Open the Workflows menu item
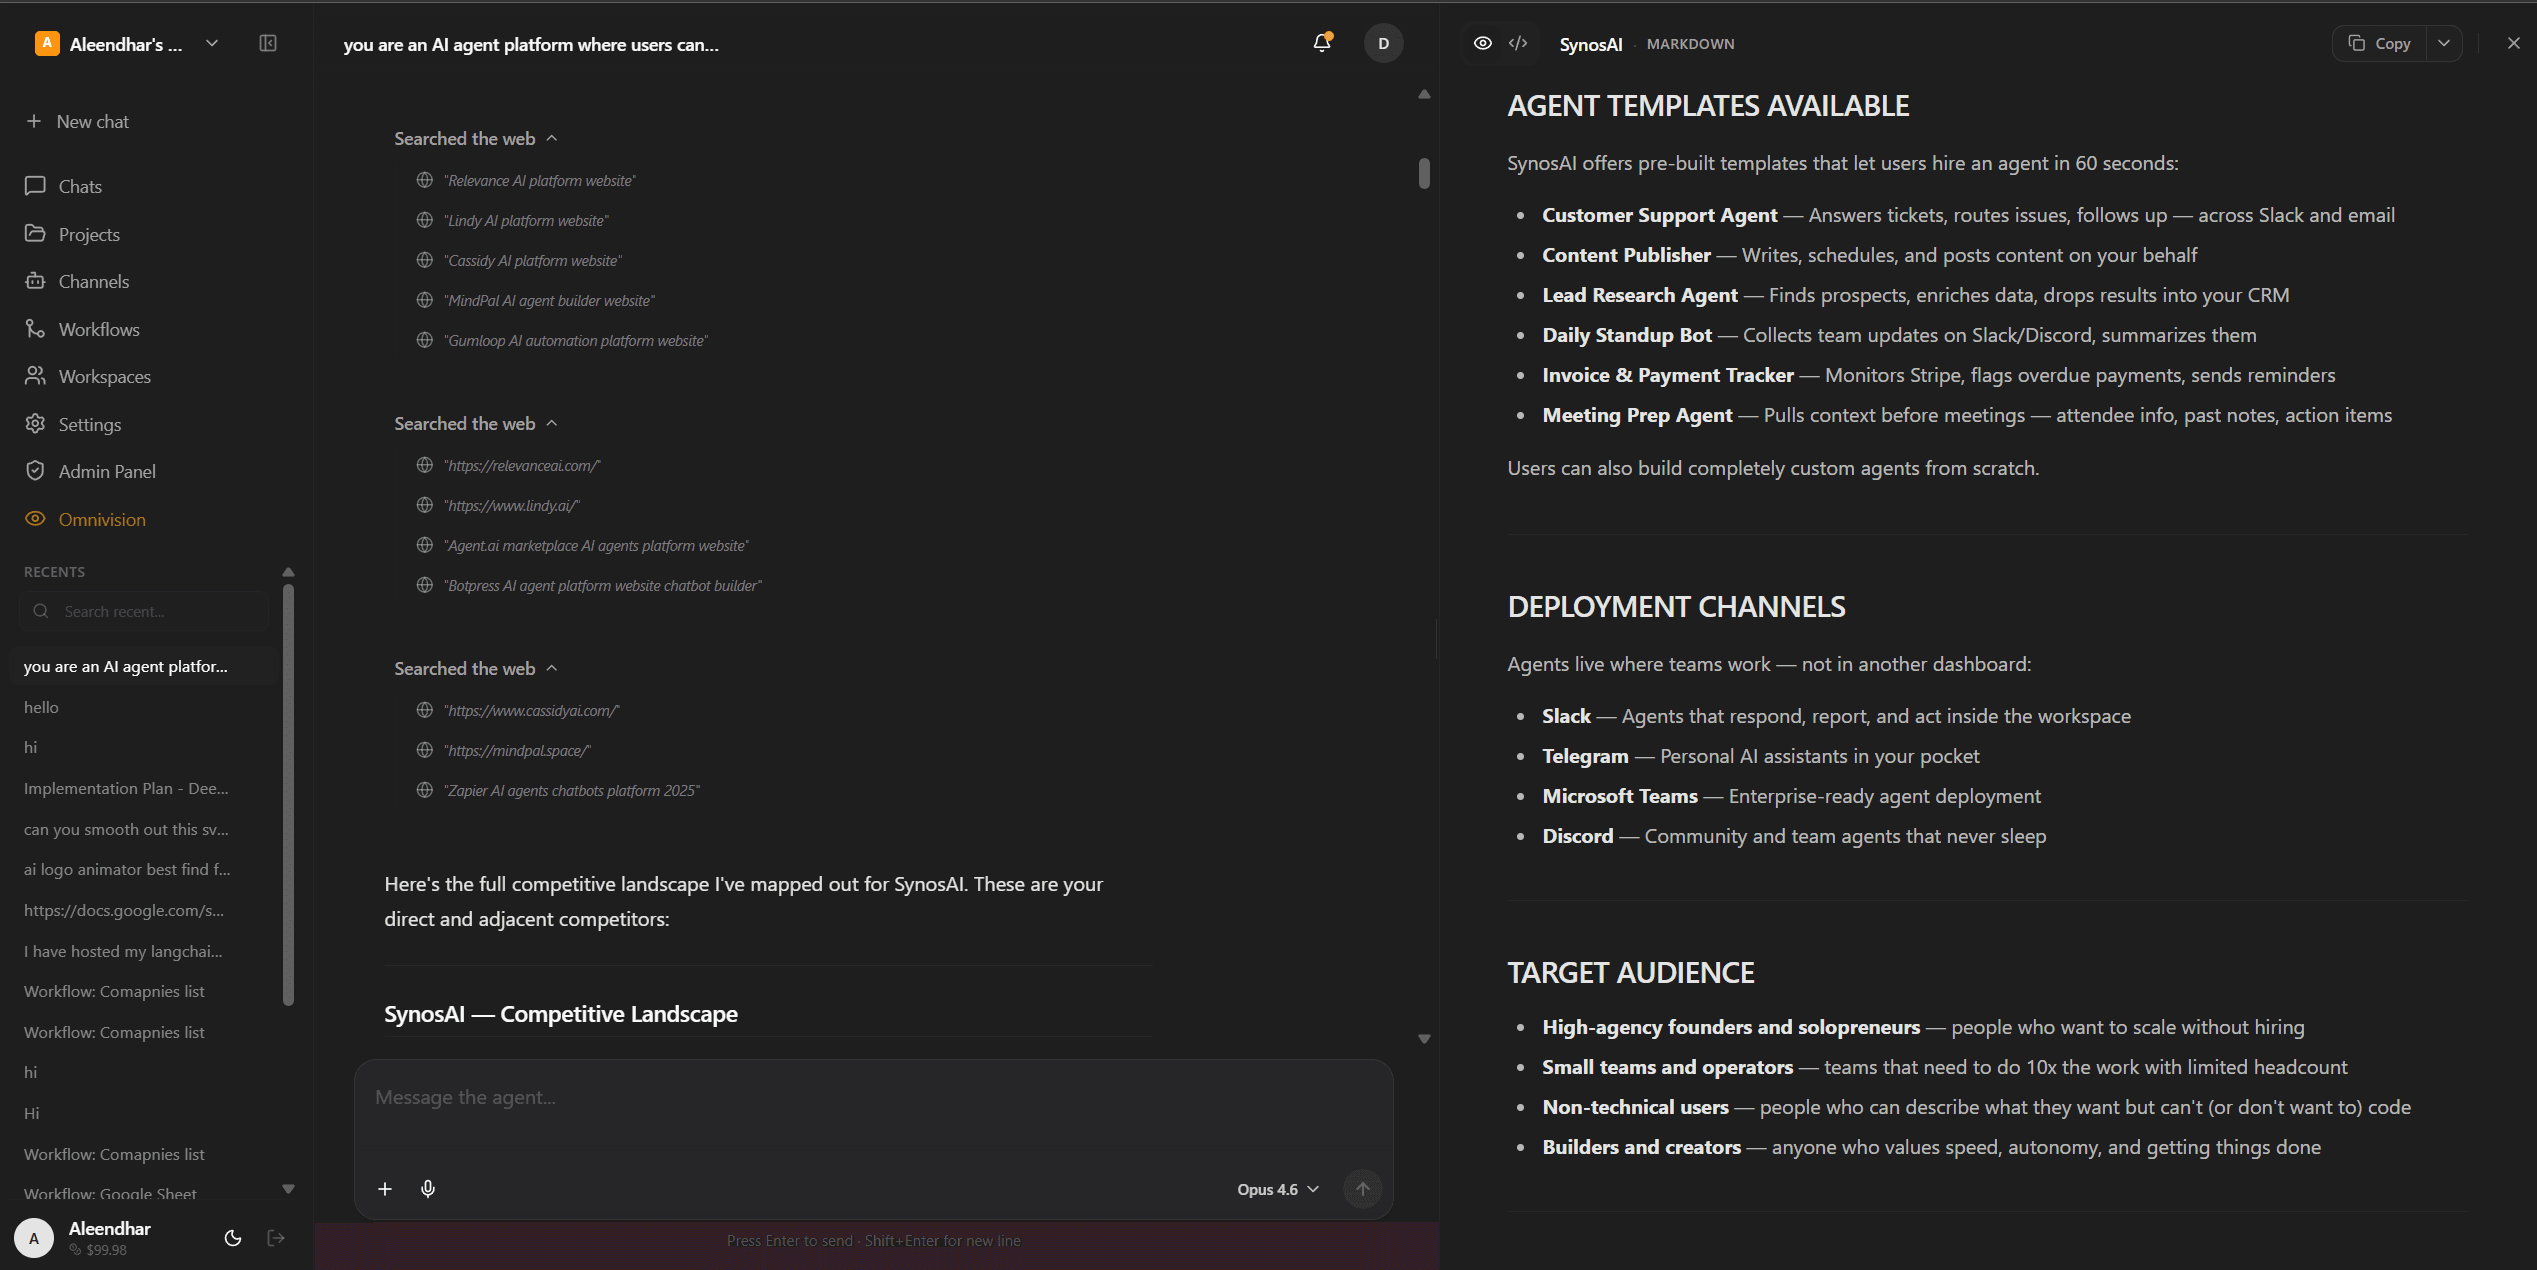 (99, 329)
